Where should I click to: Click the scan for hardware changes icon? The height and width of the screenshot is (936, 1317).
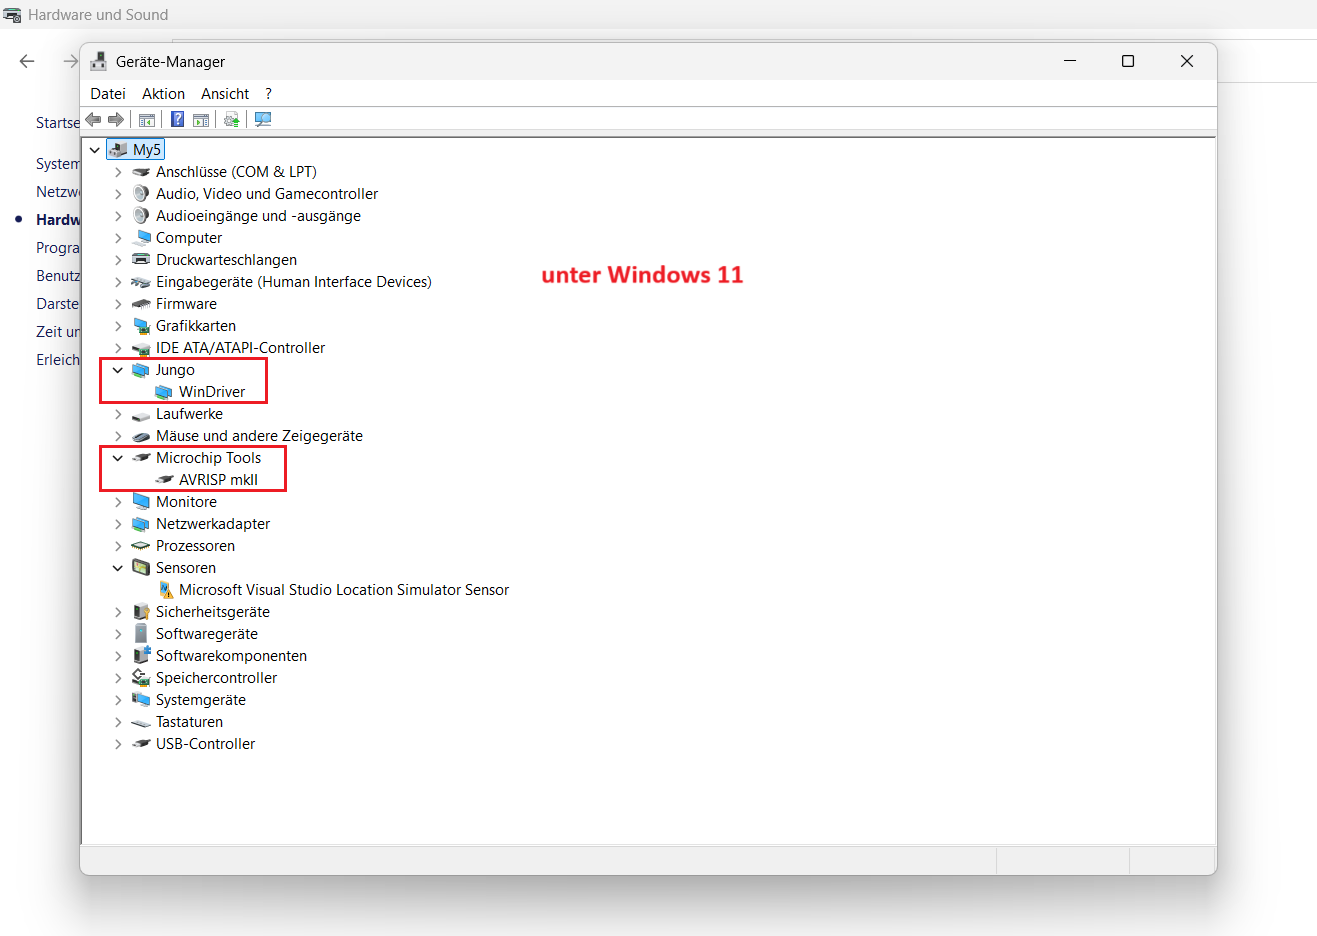point(263,119)
